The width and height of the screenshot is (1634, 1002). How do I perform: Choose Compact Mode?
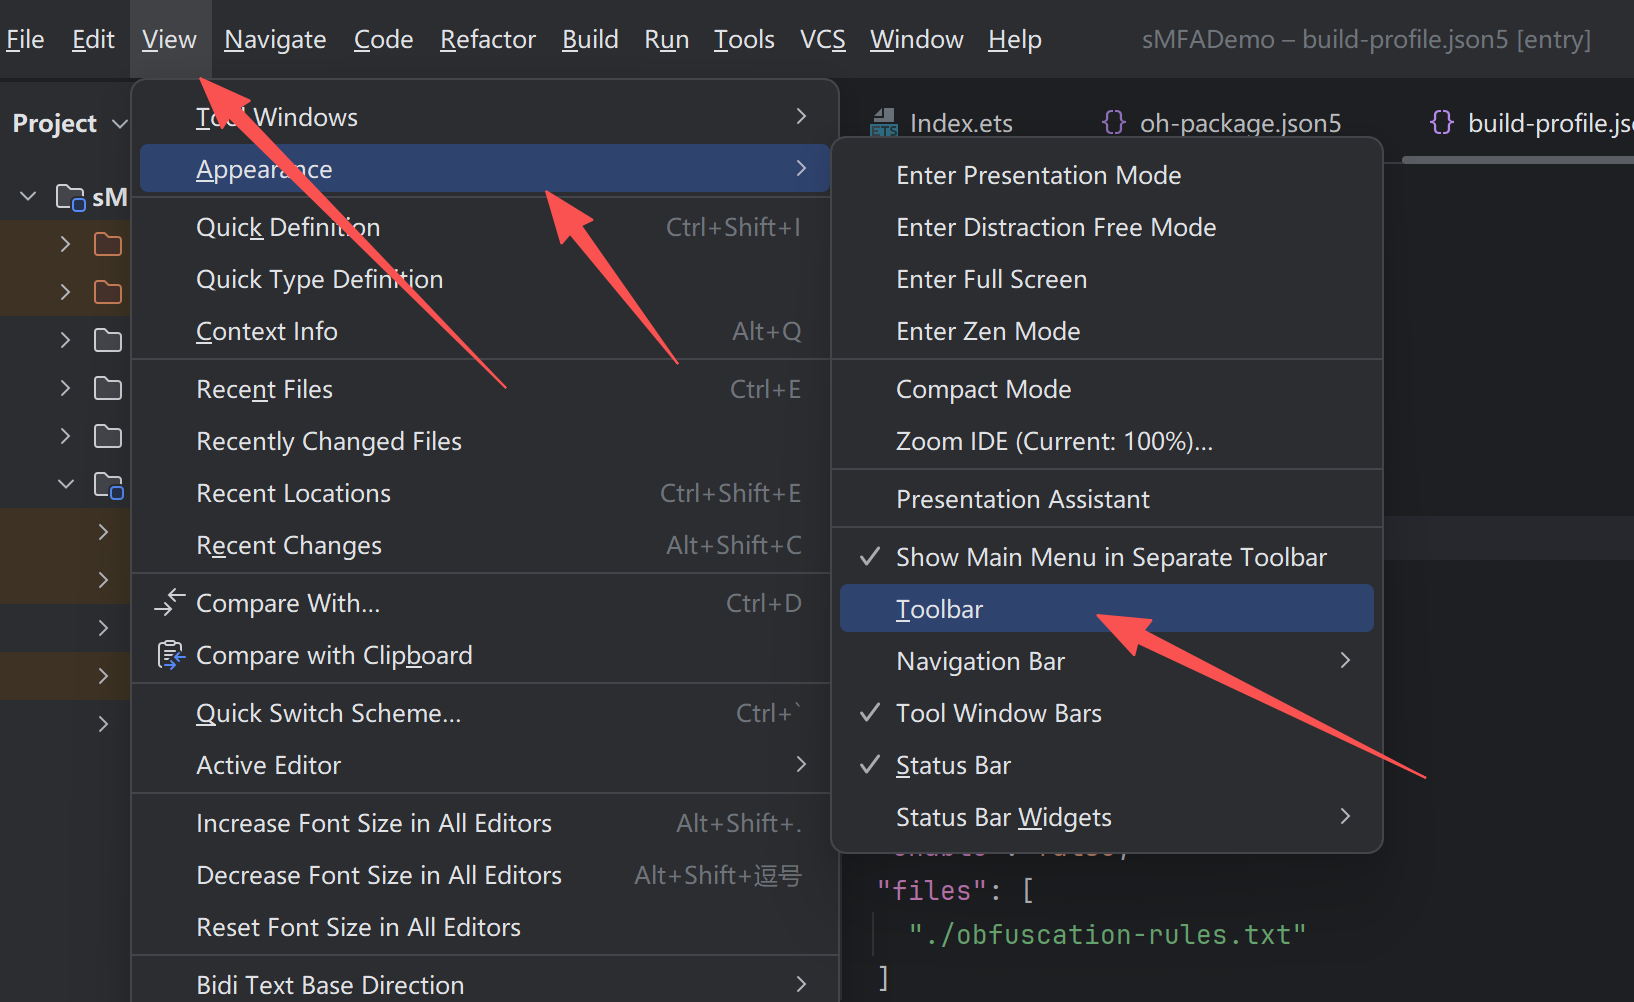point(1107,389)
